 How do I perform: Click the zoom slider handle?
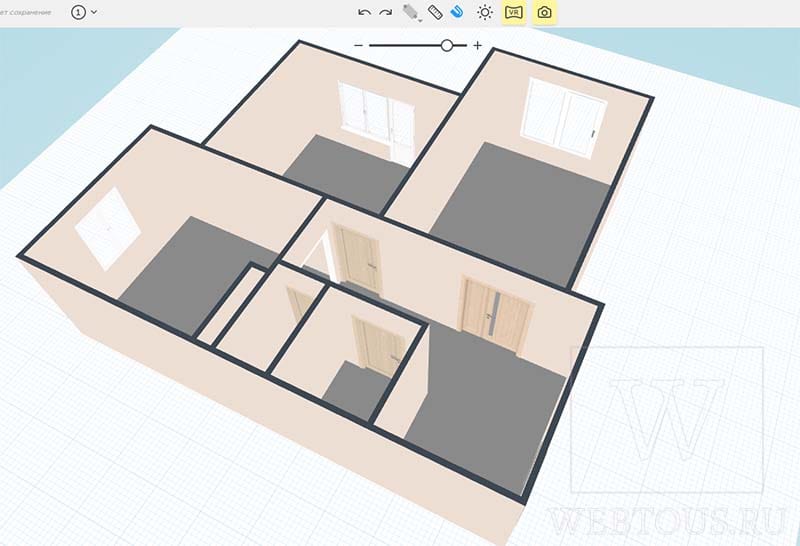(x=446, y=45)
